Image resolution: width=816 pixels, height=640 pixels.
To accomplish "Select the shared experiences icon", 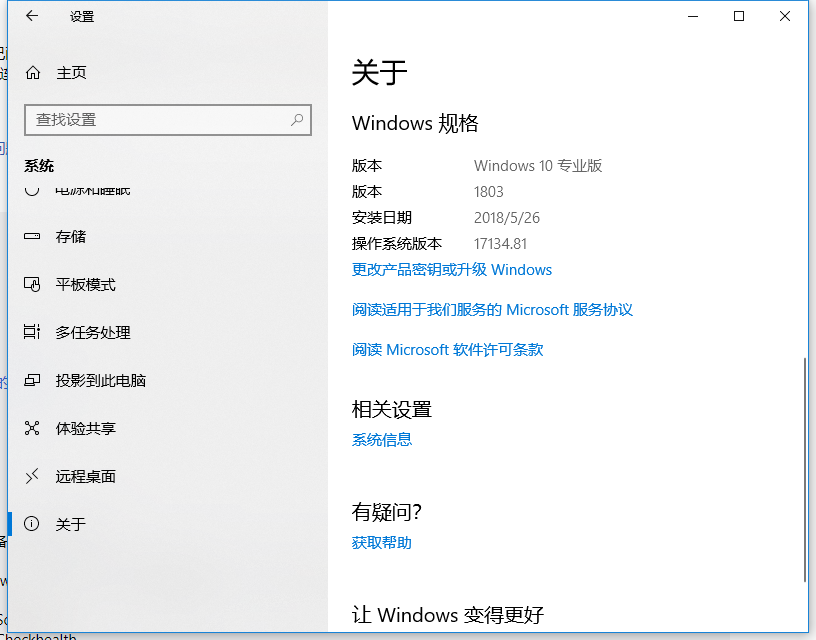I will click(32, 428).
